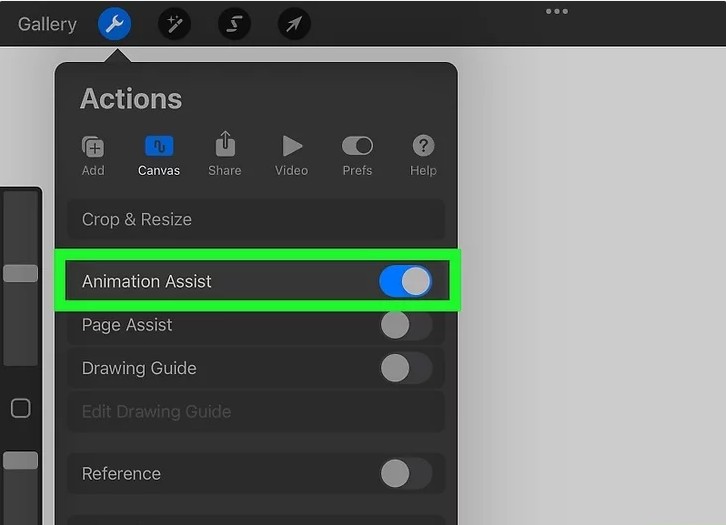Switch to the Canvas tab
The width and height of the screenshot is (726, 525).
pos(159,156)
